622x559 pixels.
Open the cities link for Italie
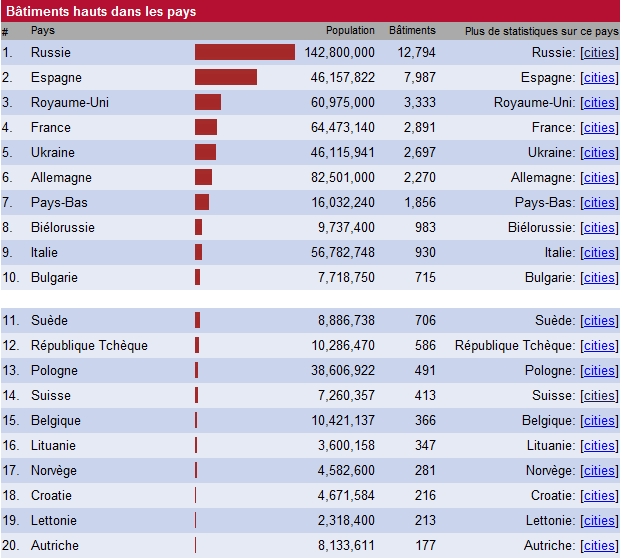[599, 252]
